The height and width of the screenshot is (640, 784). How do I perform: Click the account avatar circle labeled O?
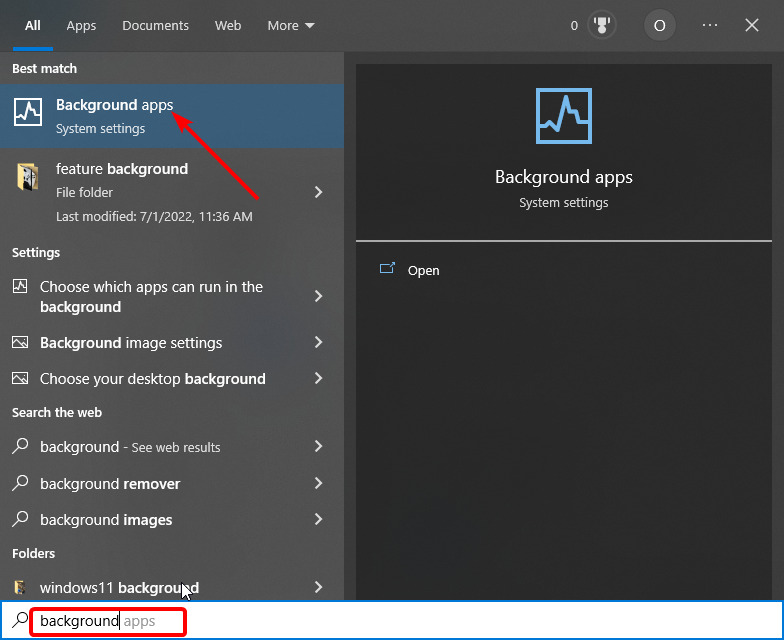point(660,25)
